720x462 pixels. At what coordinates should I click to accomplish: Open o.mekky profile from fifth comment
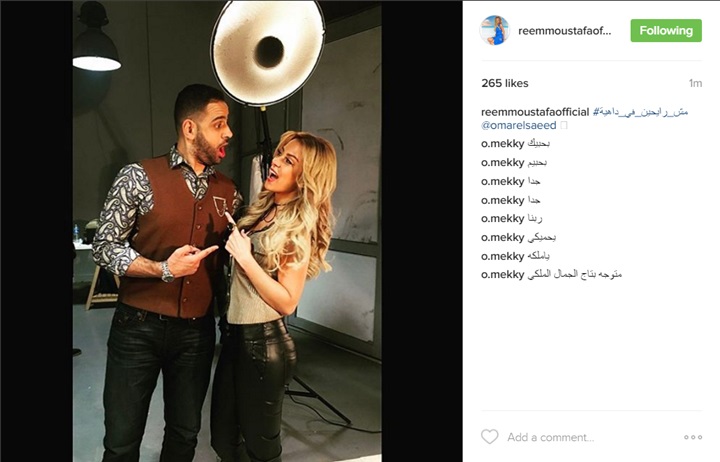click(502, 219)
